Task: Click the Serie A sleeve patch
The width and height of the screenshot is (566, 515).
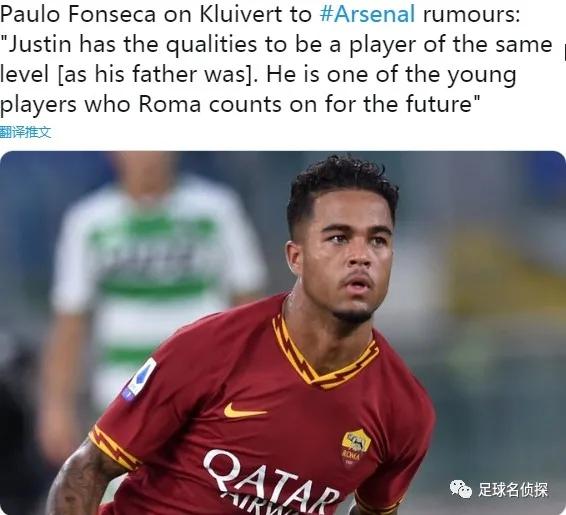Action: 140,379
